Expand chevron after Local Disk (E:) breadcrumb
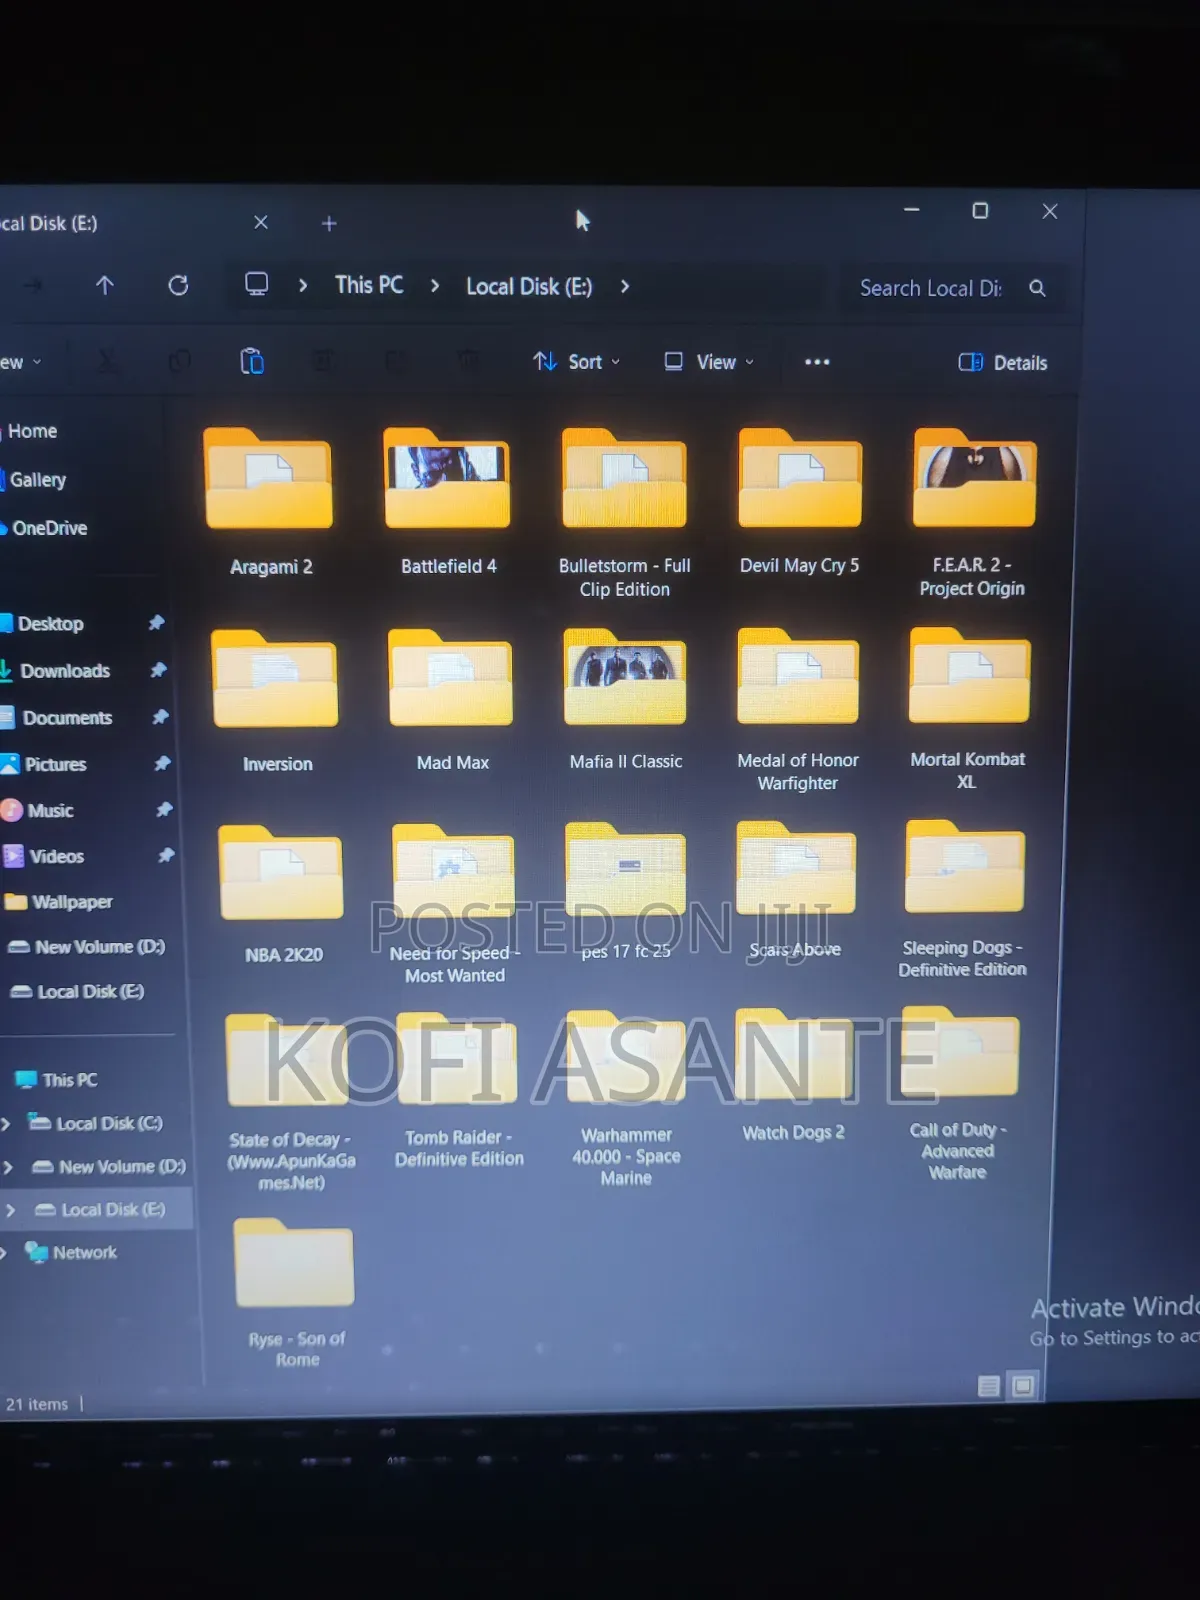 click(x=625, y=286)
